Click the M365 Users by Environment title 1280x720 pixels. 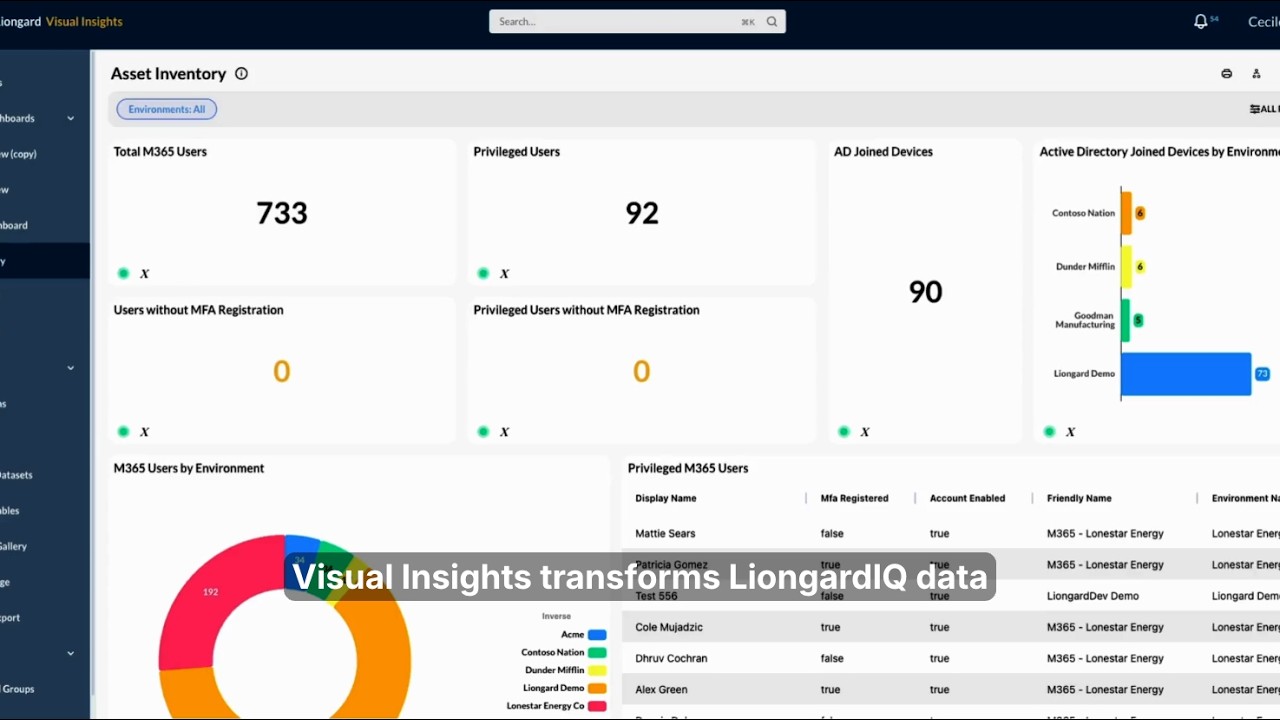(x=189, y=468)
